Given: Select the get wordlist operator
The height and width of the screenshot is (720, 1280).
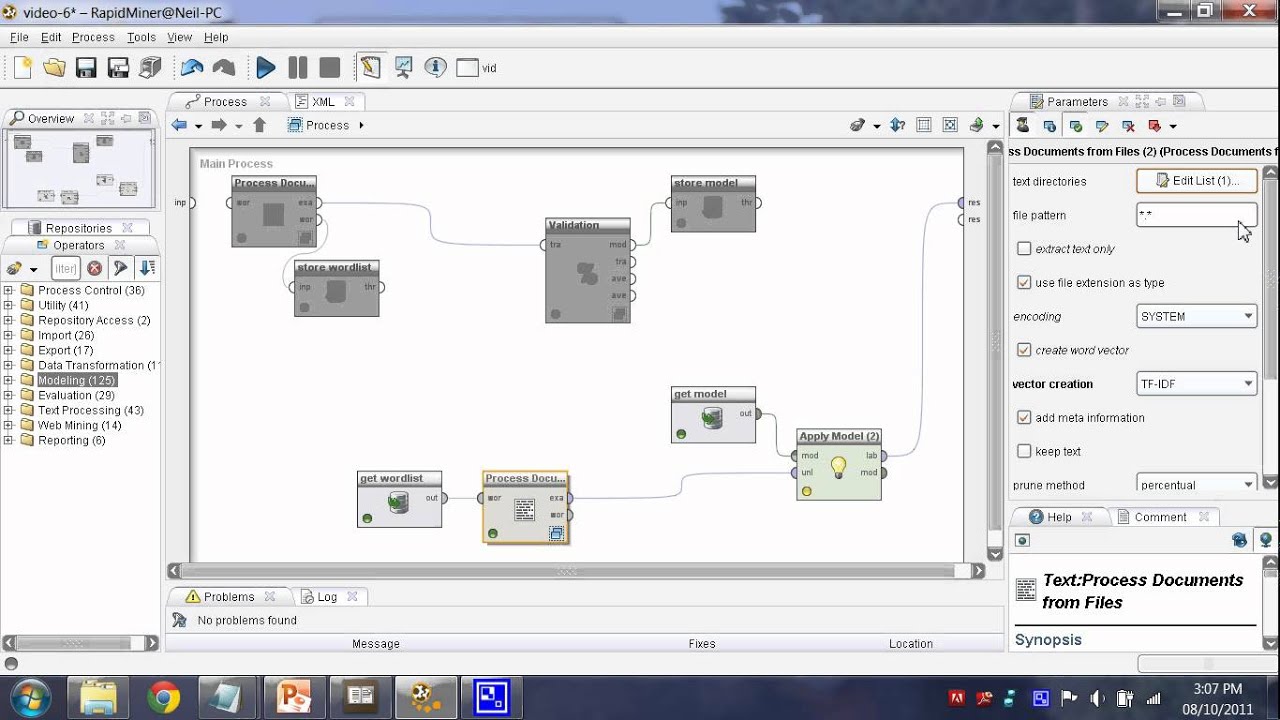Looking at the screenshot, I should point(399,499).
